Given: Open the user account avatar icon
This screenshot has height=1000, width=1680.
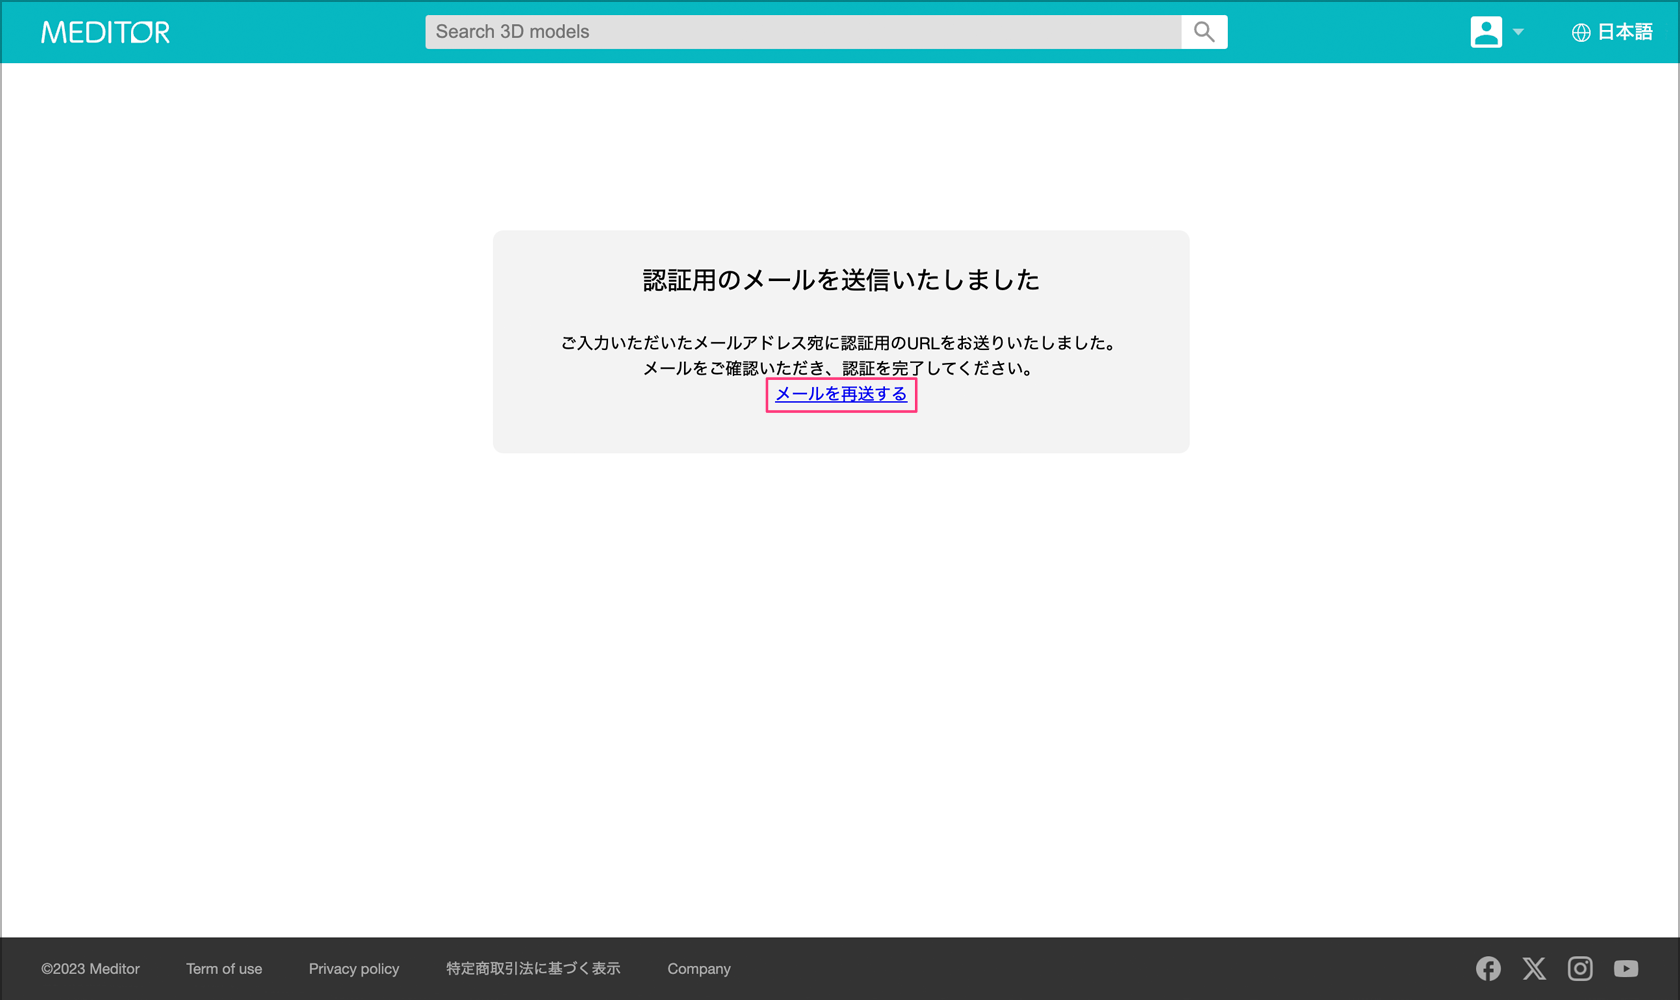Looking at the screenshot, I should [1485, 32].
